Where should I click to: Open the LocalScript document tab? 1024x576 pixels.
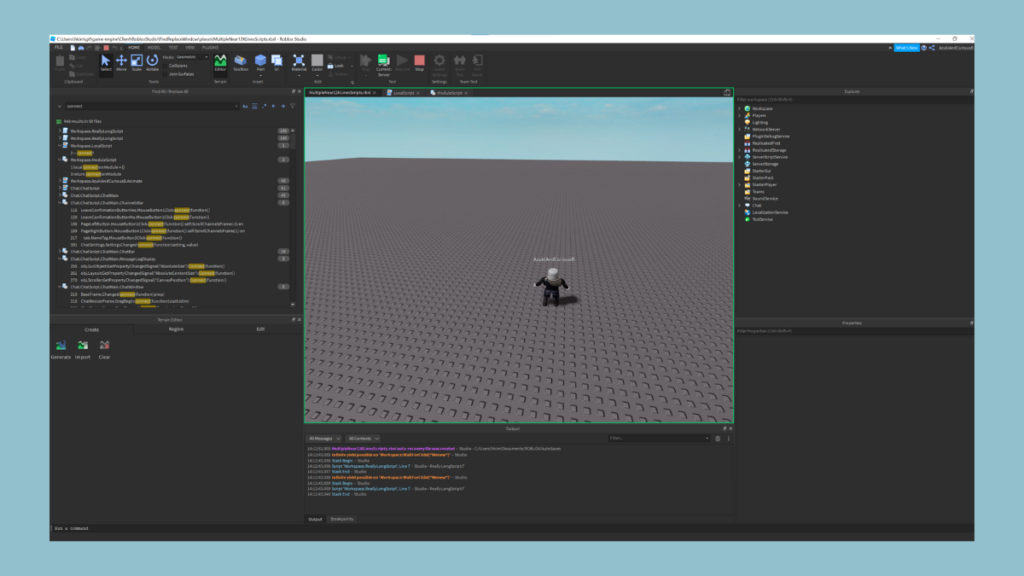click(x=403, y=92)
